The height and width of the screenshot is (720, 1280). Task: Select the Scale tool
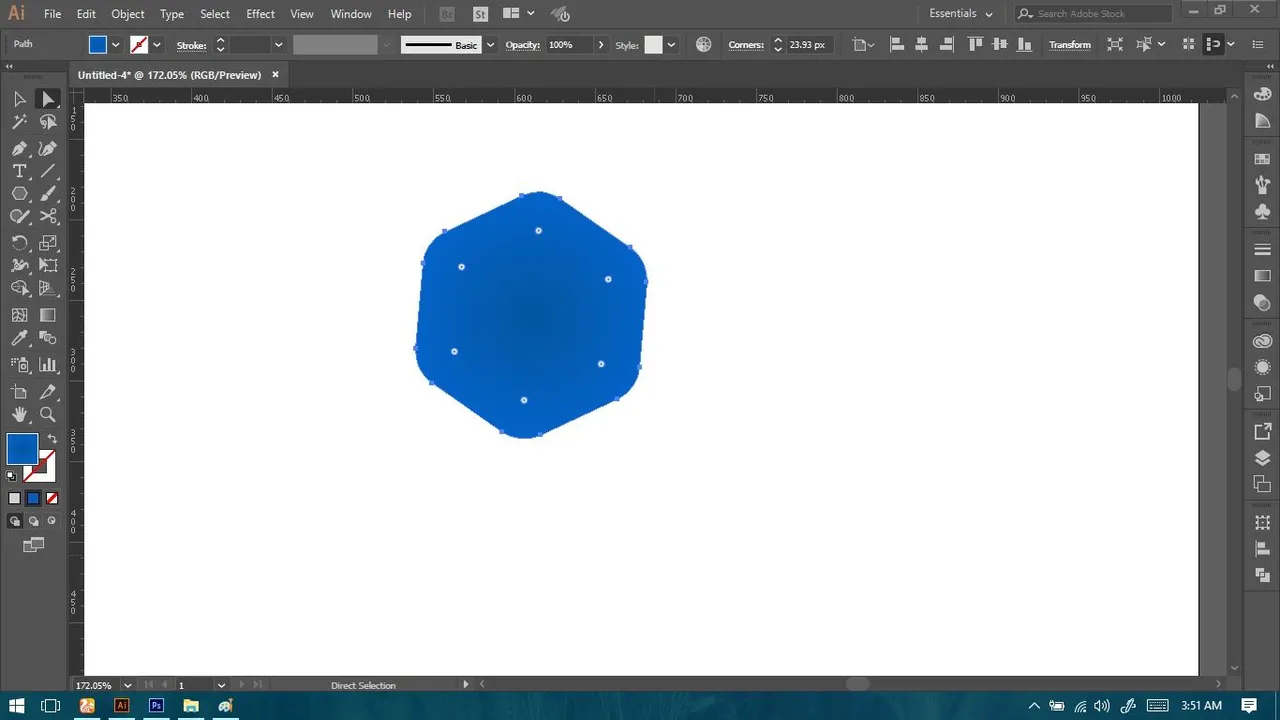(x=48, y=242)
